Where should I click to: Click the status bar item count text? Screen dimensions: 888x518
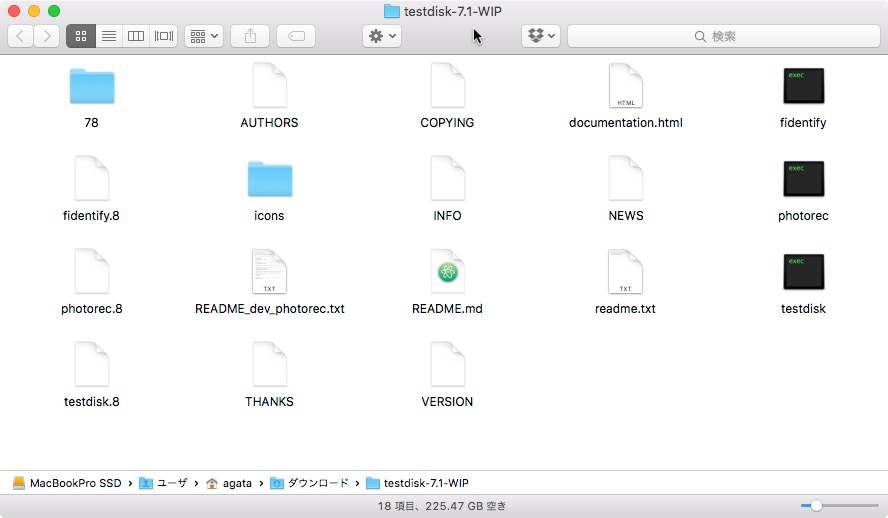tap(441, 506)
